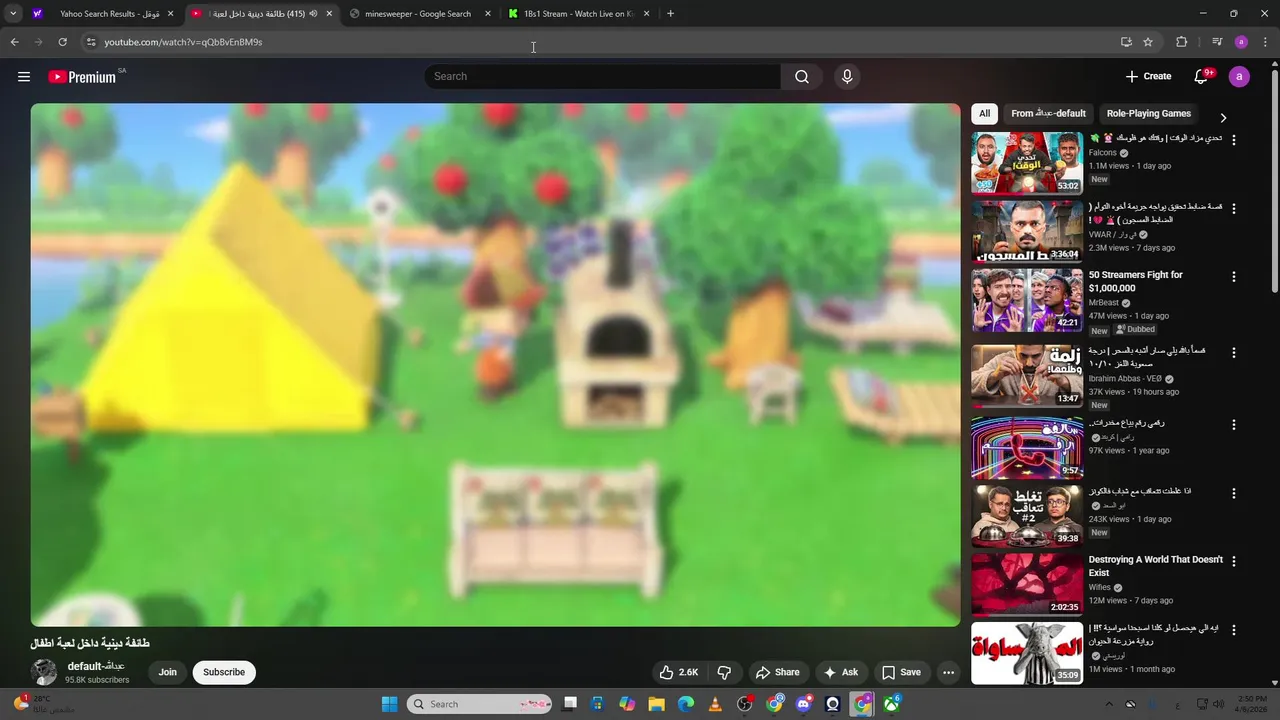View site information icon in address bar
This screenshot has width=1280, height=720.
point(91,42)
